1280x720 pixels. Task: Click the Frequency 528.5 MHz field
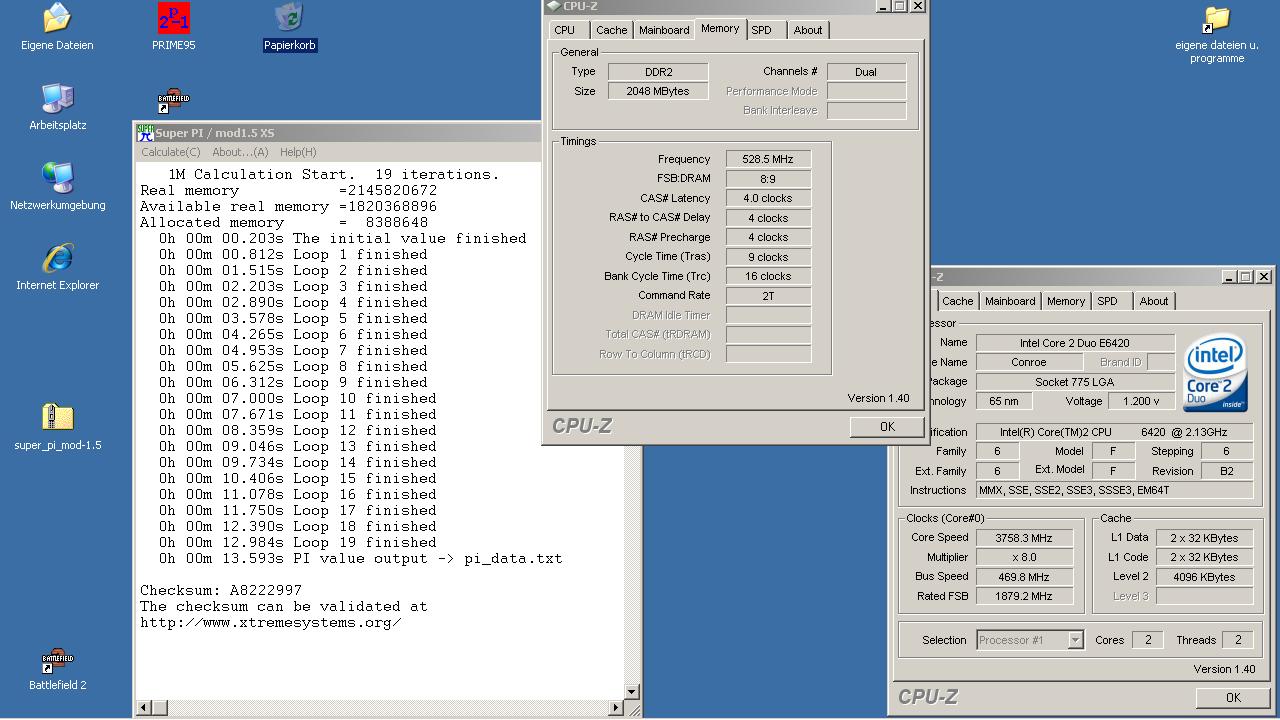[x=768, y=159]
